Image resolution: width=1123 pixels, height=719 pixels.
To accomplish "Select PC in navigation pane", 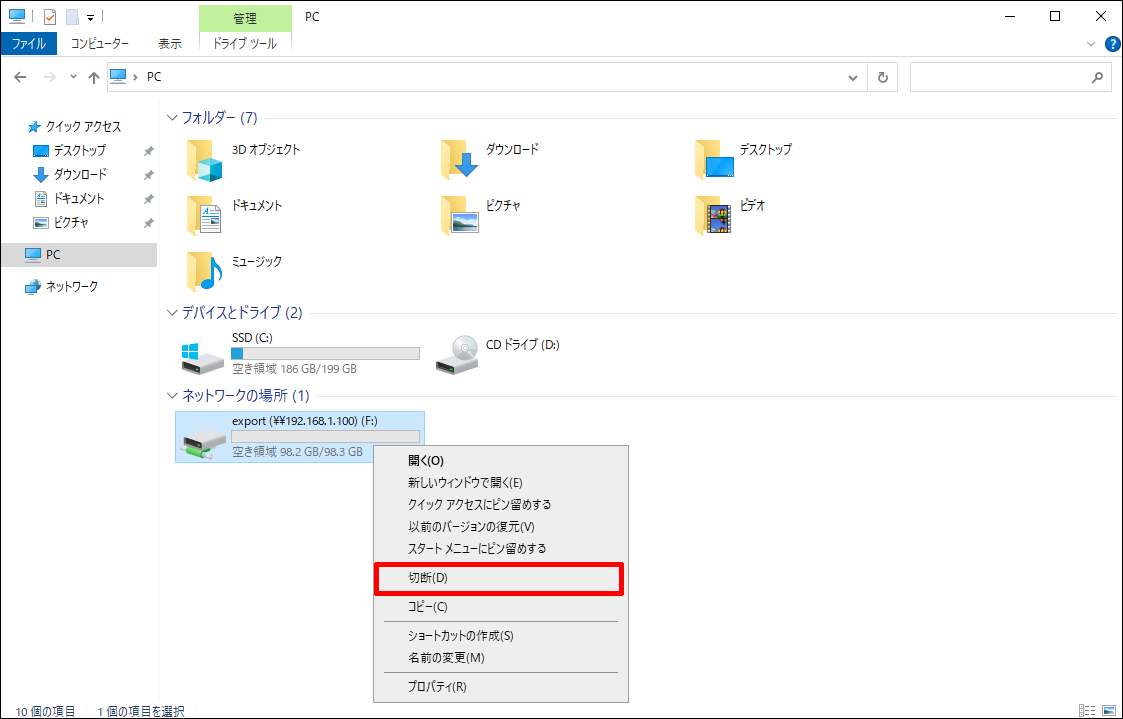I will (79, 255).
